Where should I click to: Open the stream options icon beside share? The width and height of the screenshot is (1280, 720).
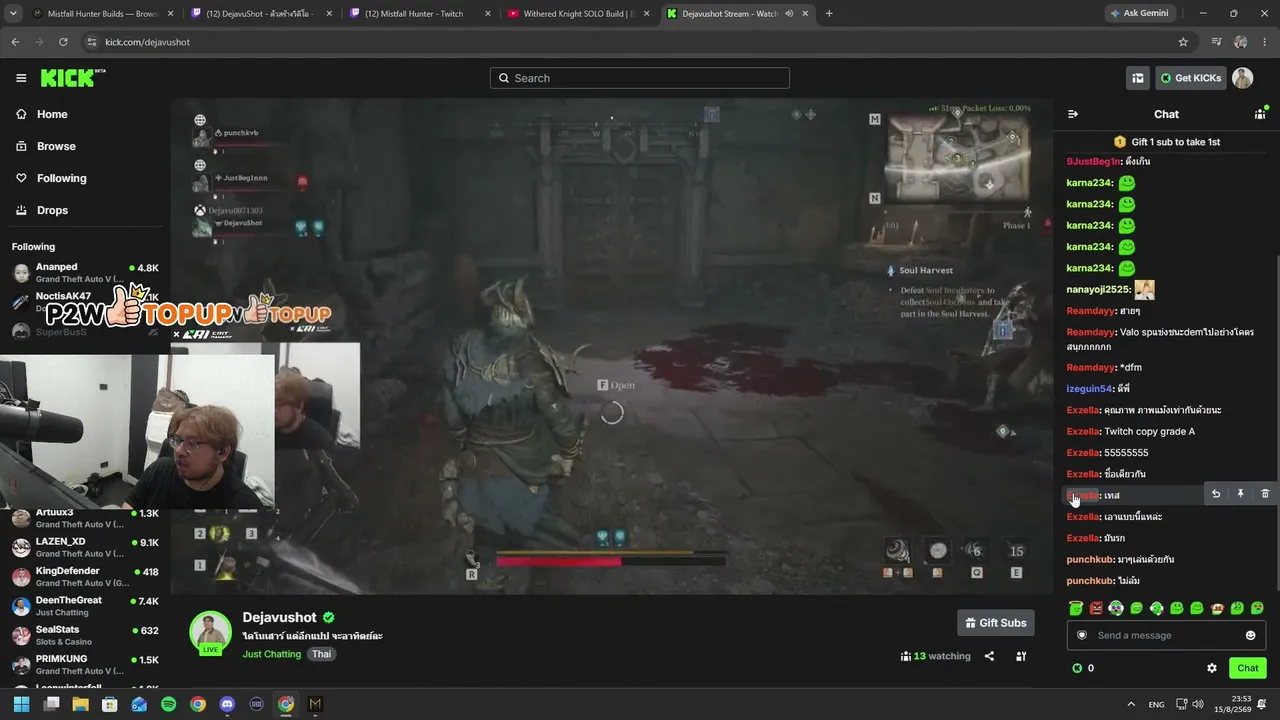click(x=1021, y=656)
